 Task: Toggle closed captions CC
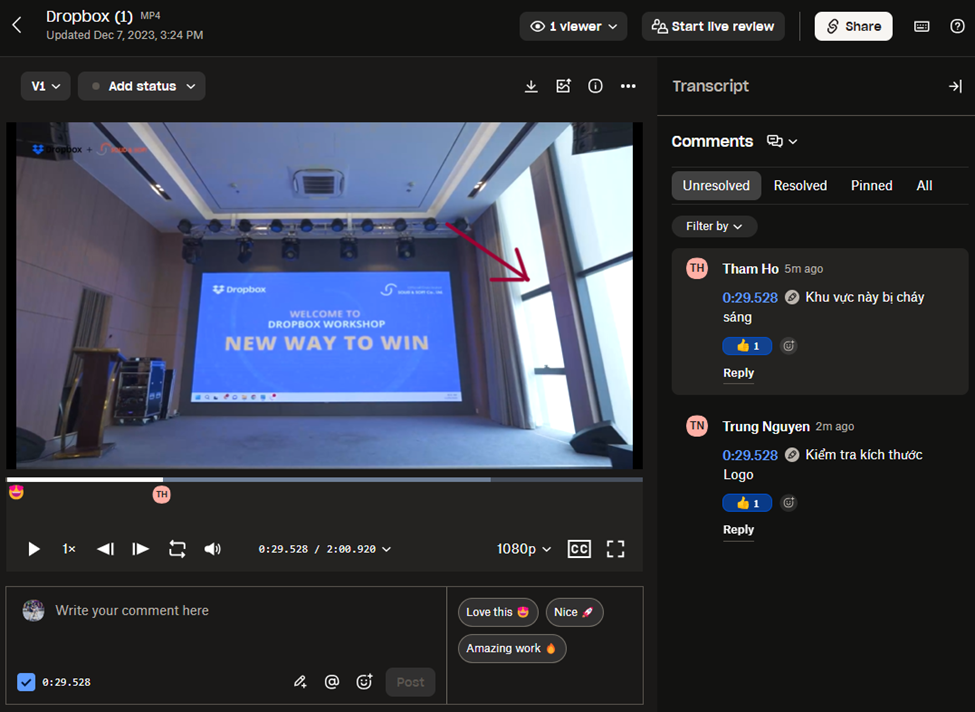pos(579,549)
